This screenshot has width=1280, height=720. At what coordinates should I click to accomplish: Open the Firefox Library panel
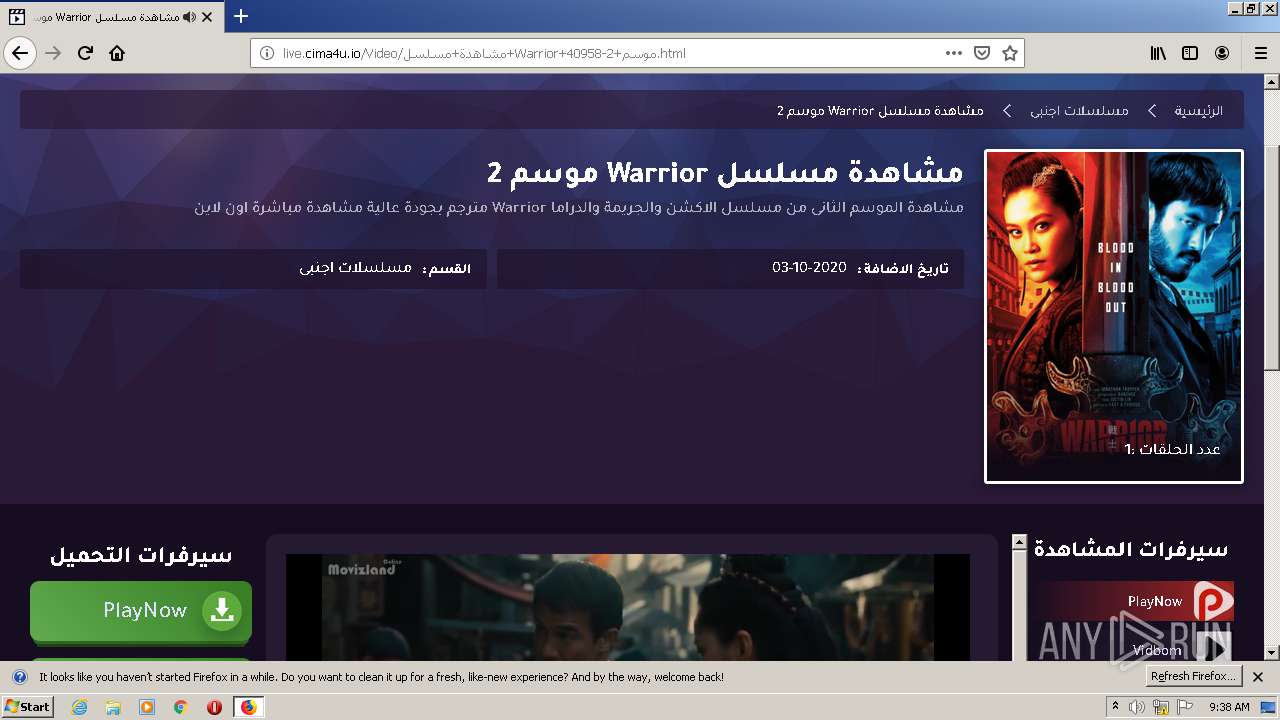coord(1158,53)
